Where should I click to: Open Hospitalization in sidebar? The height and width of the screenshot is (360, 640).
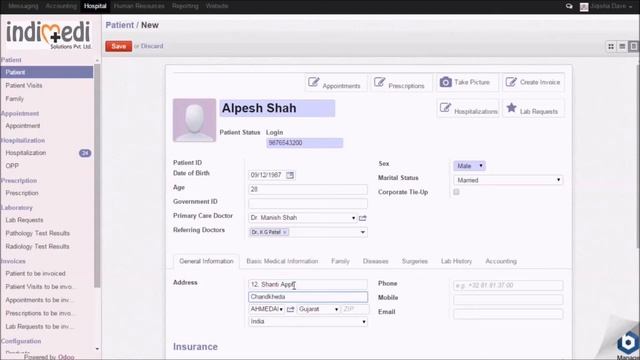25,153
